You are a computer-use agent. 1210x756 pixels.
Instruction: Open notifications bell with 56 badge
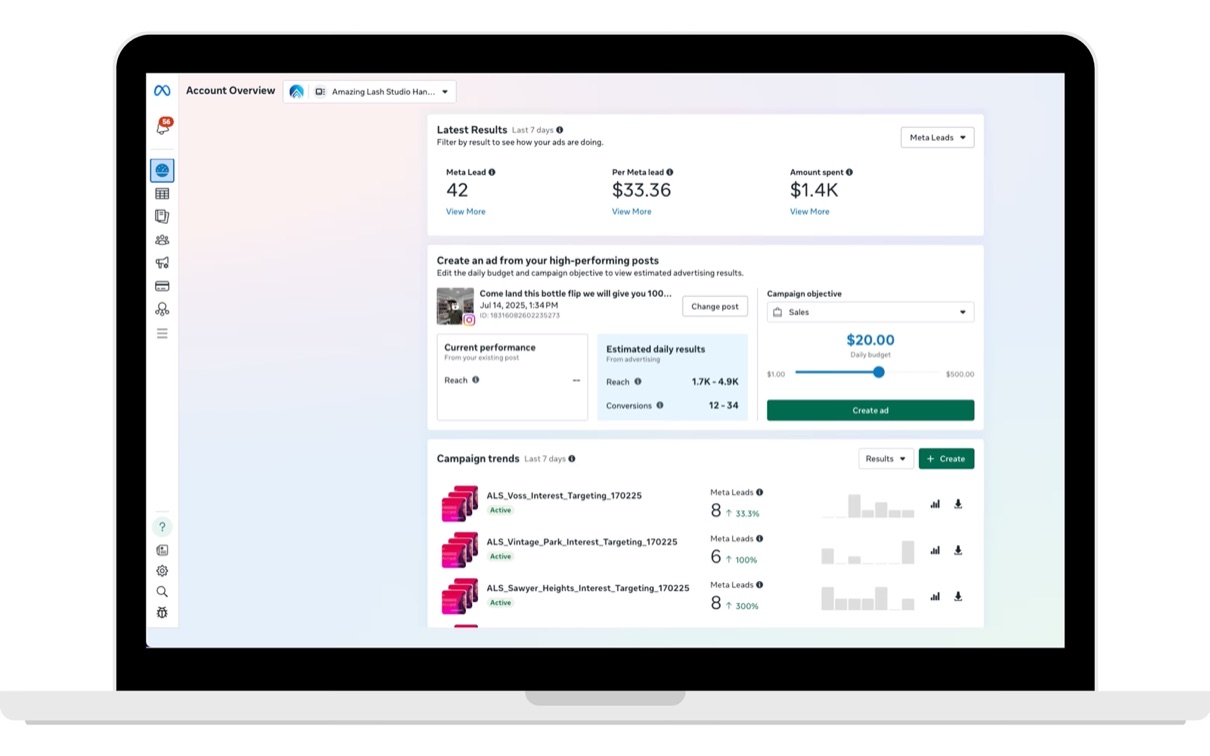point(162,127)
